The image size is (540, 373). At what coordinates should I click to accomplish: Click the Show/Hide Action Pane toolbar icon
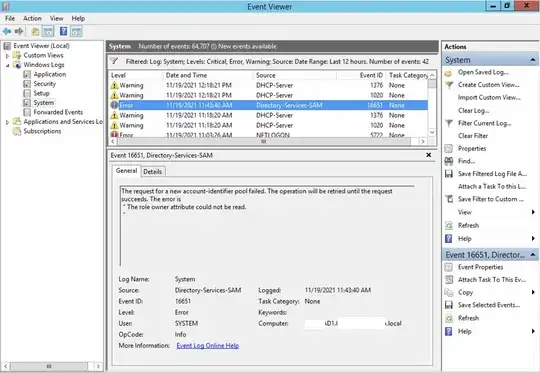pos(76,32)
